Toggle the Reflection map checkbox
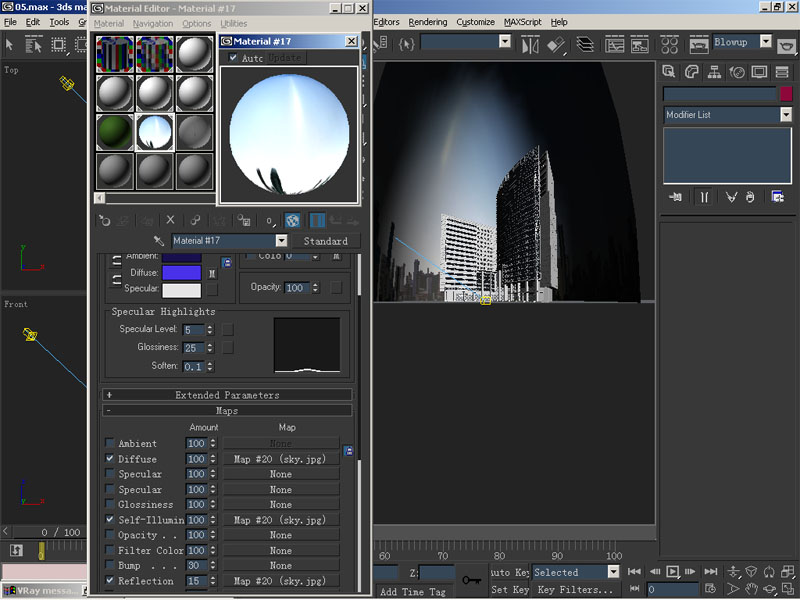The image size is (800, 600). tap(110, 581)
